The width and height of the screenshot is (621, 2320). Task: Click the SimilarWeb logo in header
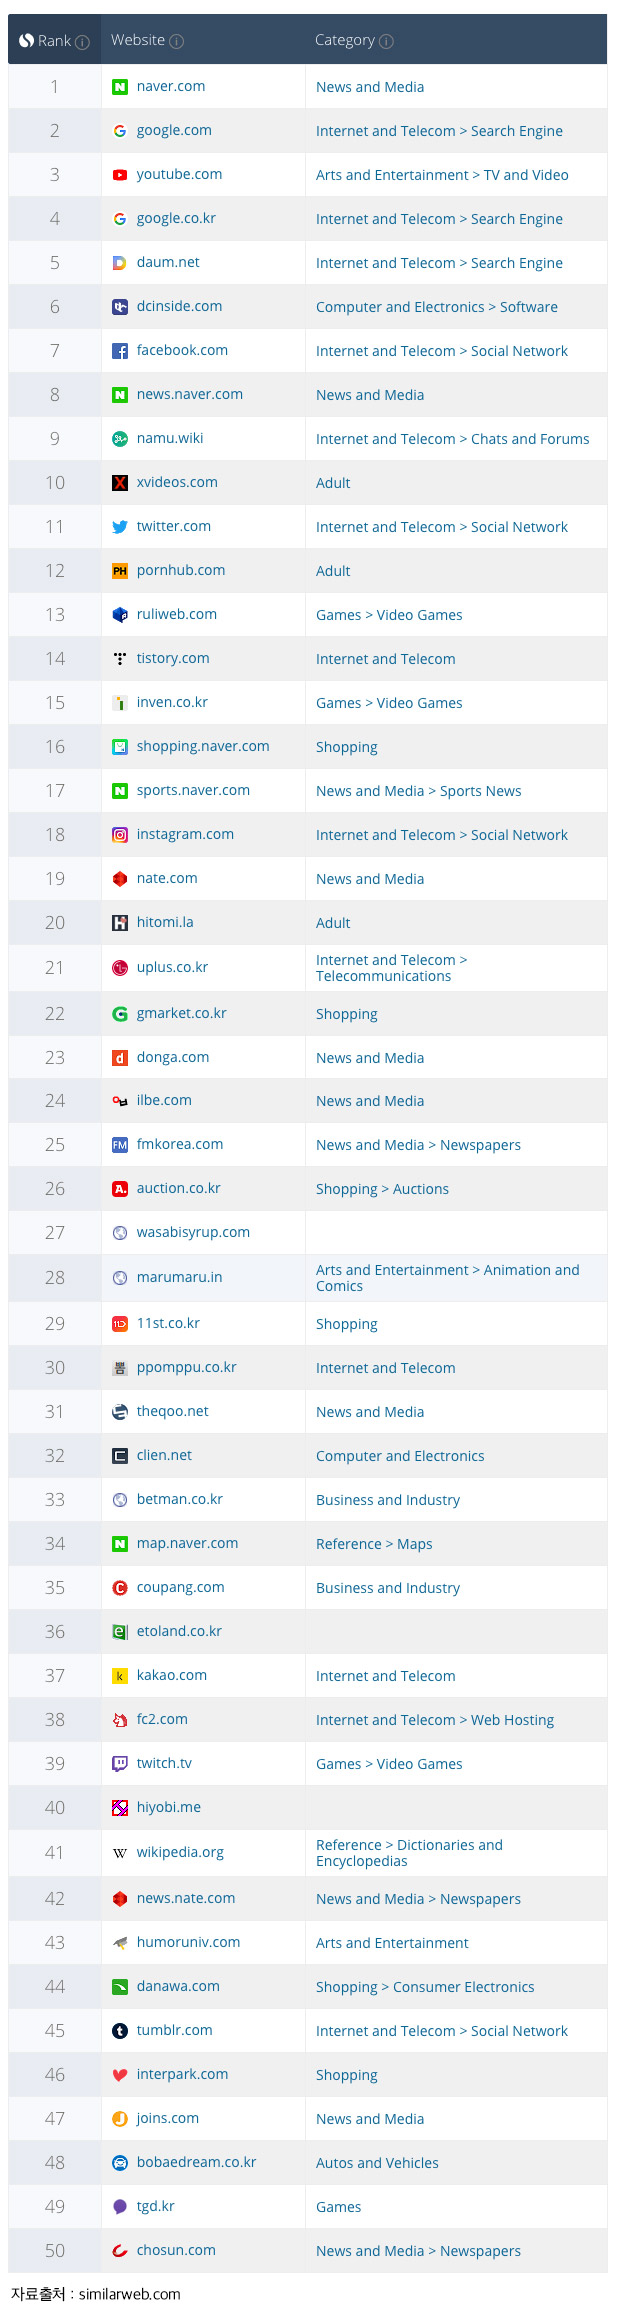point(27,41)
